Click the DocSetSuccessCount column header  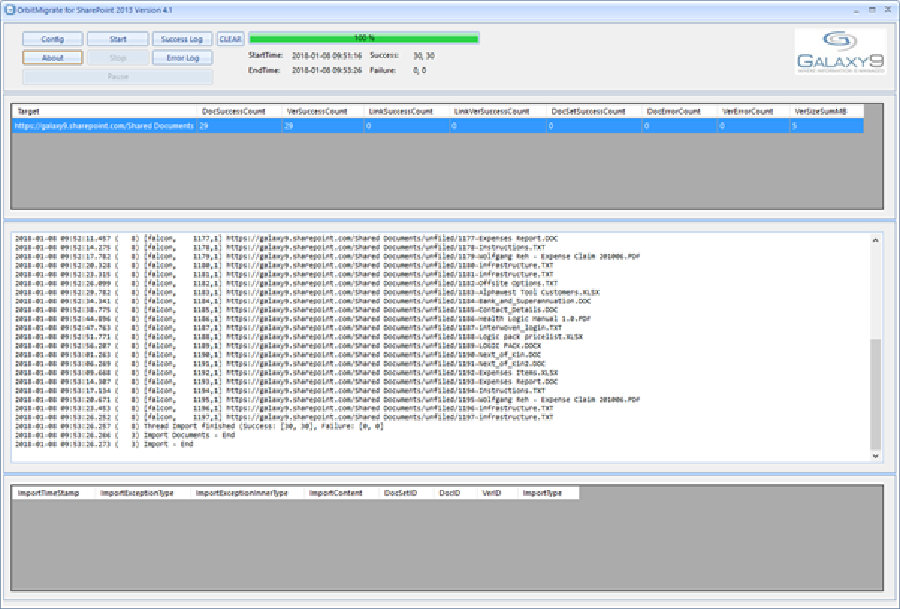click(594, 111)
